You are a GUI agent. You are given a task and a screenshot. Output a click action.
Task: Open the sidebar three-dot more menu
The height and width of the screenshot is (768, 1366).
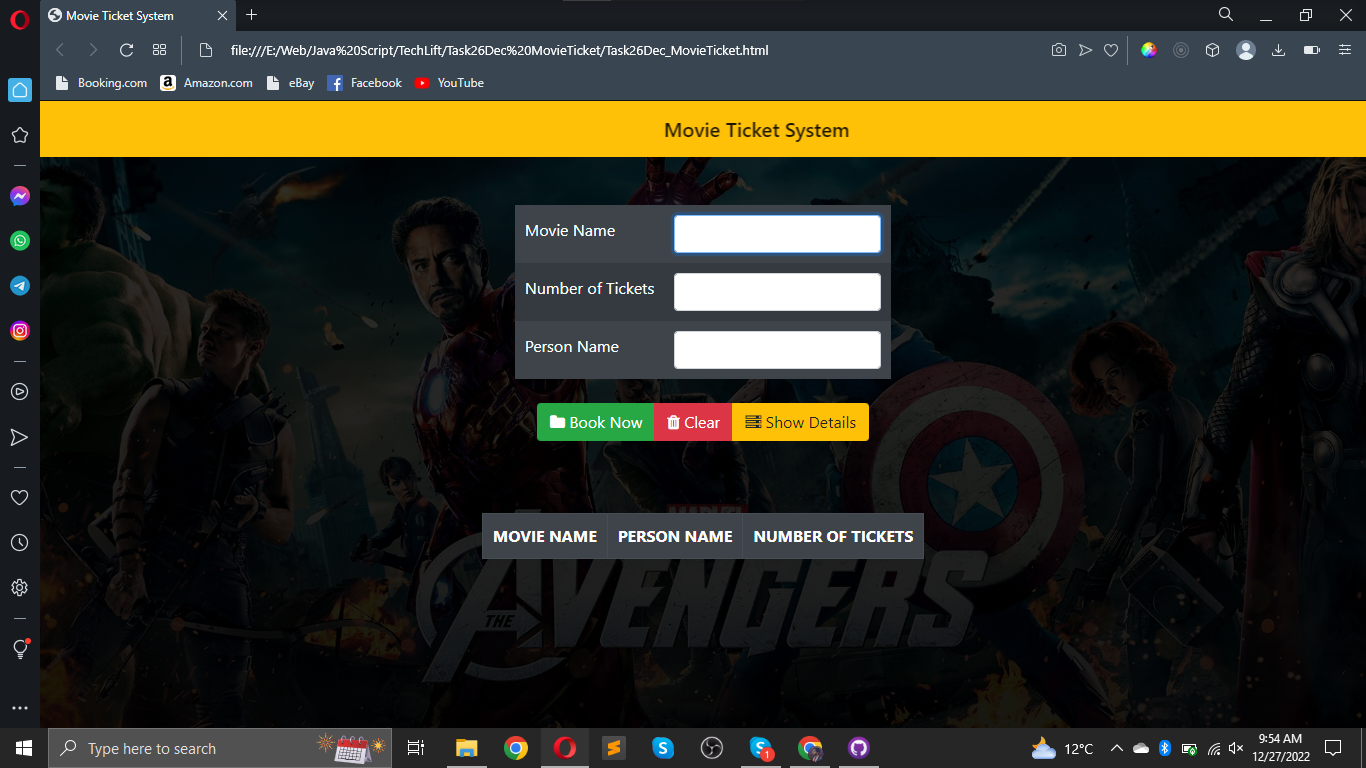point(19,708)
